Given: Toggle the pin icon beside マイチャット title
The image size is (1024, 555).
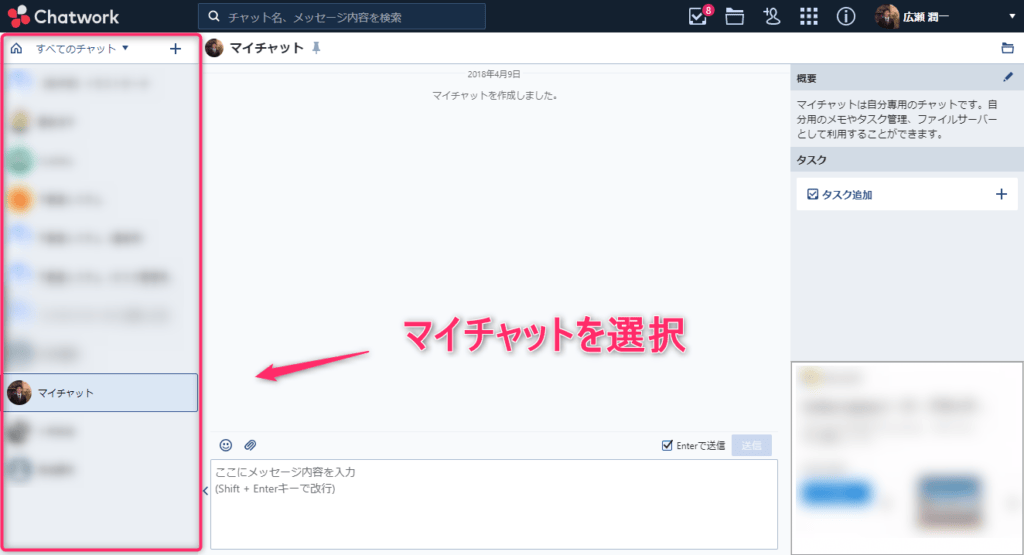Looking at the screenshot, I should [316, 48].
